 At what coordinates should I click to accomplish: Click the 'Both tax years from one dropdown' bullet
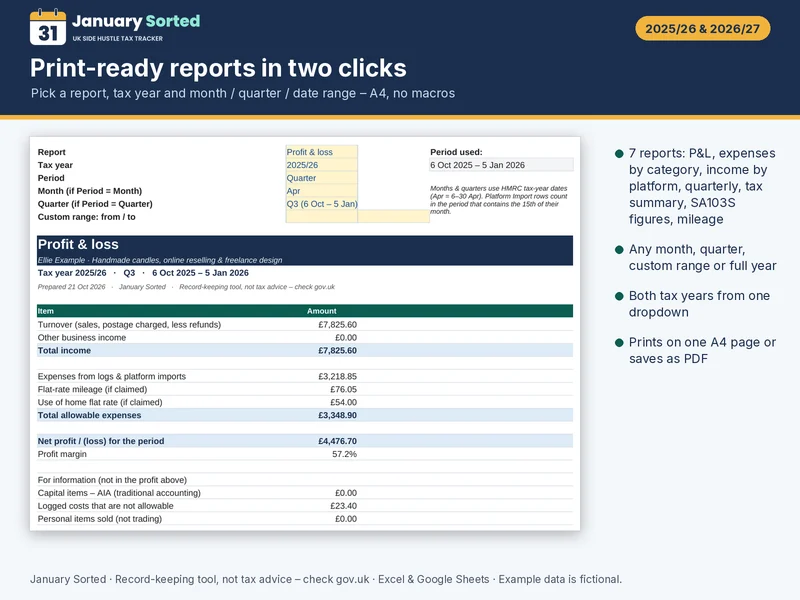699,304
